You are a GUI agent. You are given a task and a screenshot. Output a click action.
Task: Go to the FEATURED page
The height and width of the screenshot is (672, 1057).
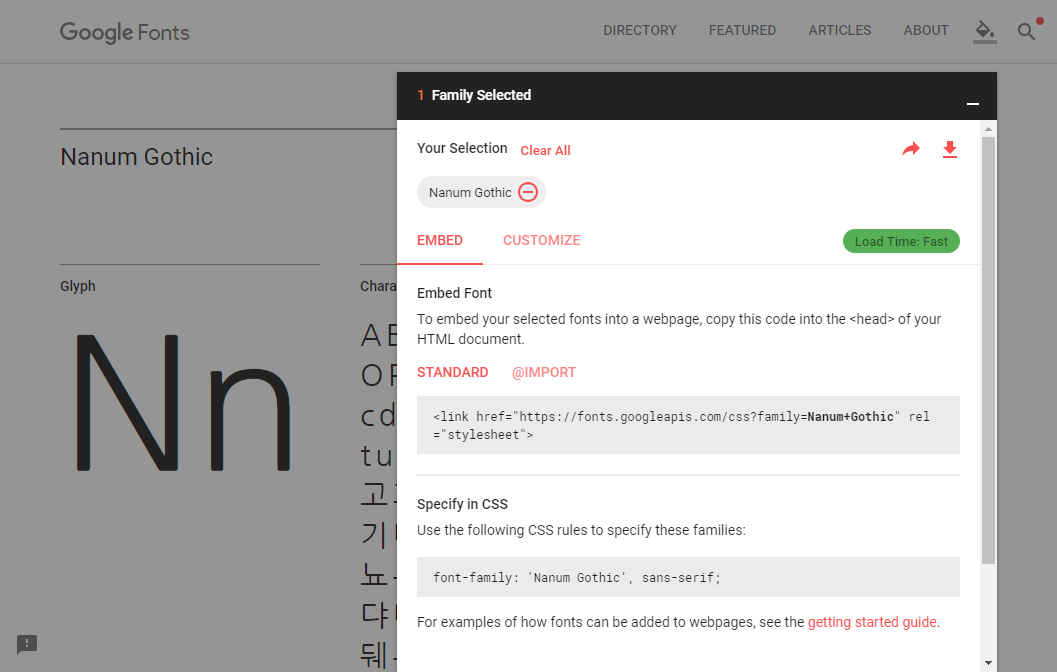tap(742, 30)
